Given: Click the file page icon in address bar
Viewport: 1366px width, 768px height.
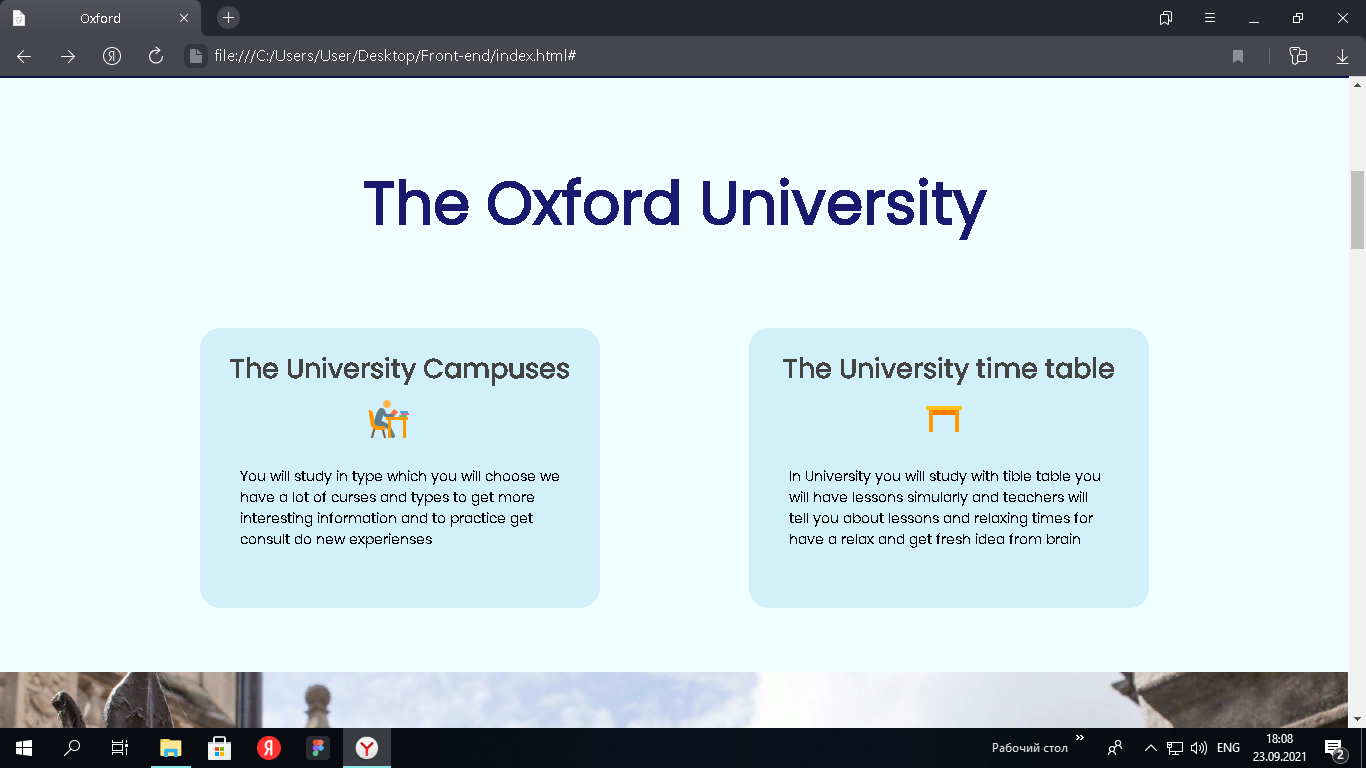Looking at the screenshot, I should 196,56.
